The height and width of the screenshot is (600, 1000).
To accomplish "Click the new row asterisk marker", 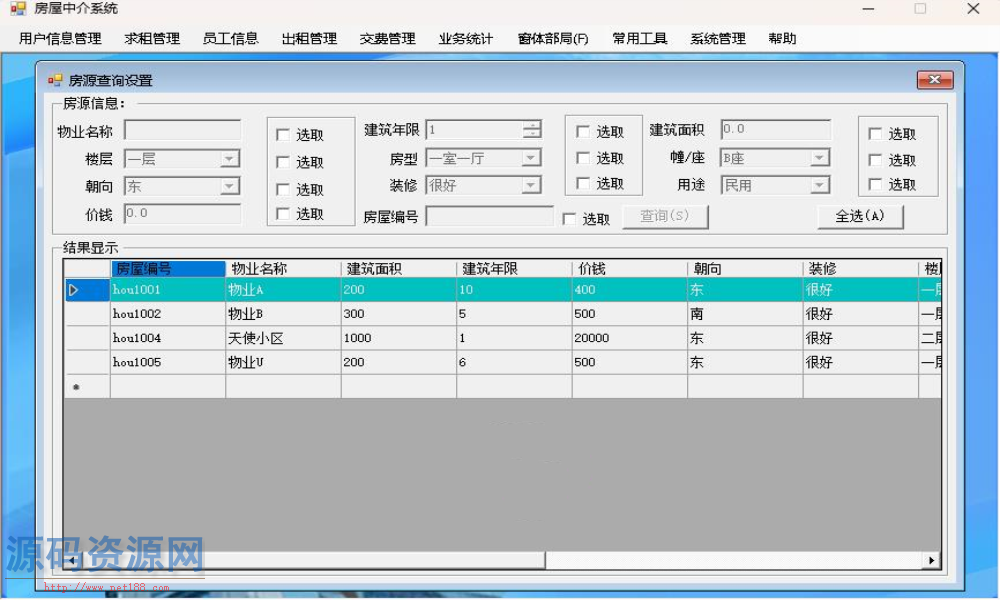I will pos(76,387).
